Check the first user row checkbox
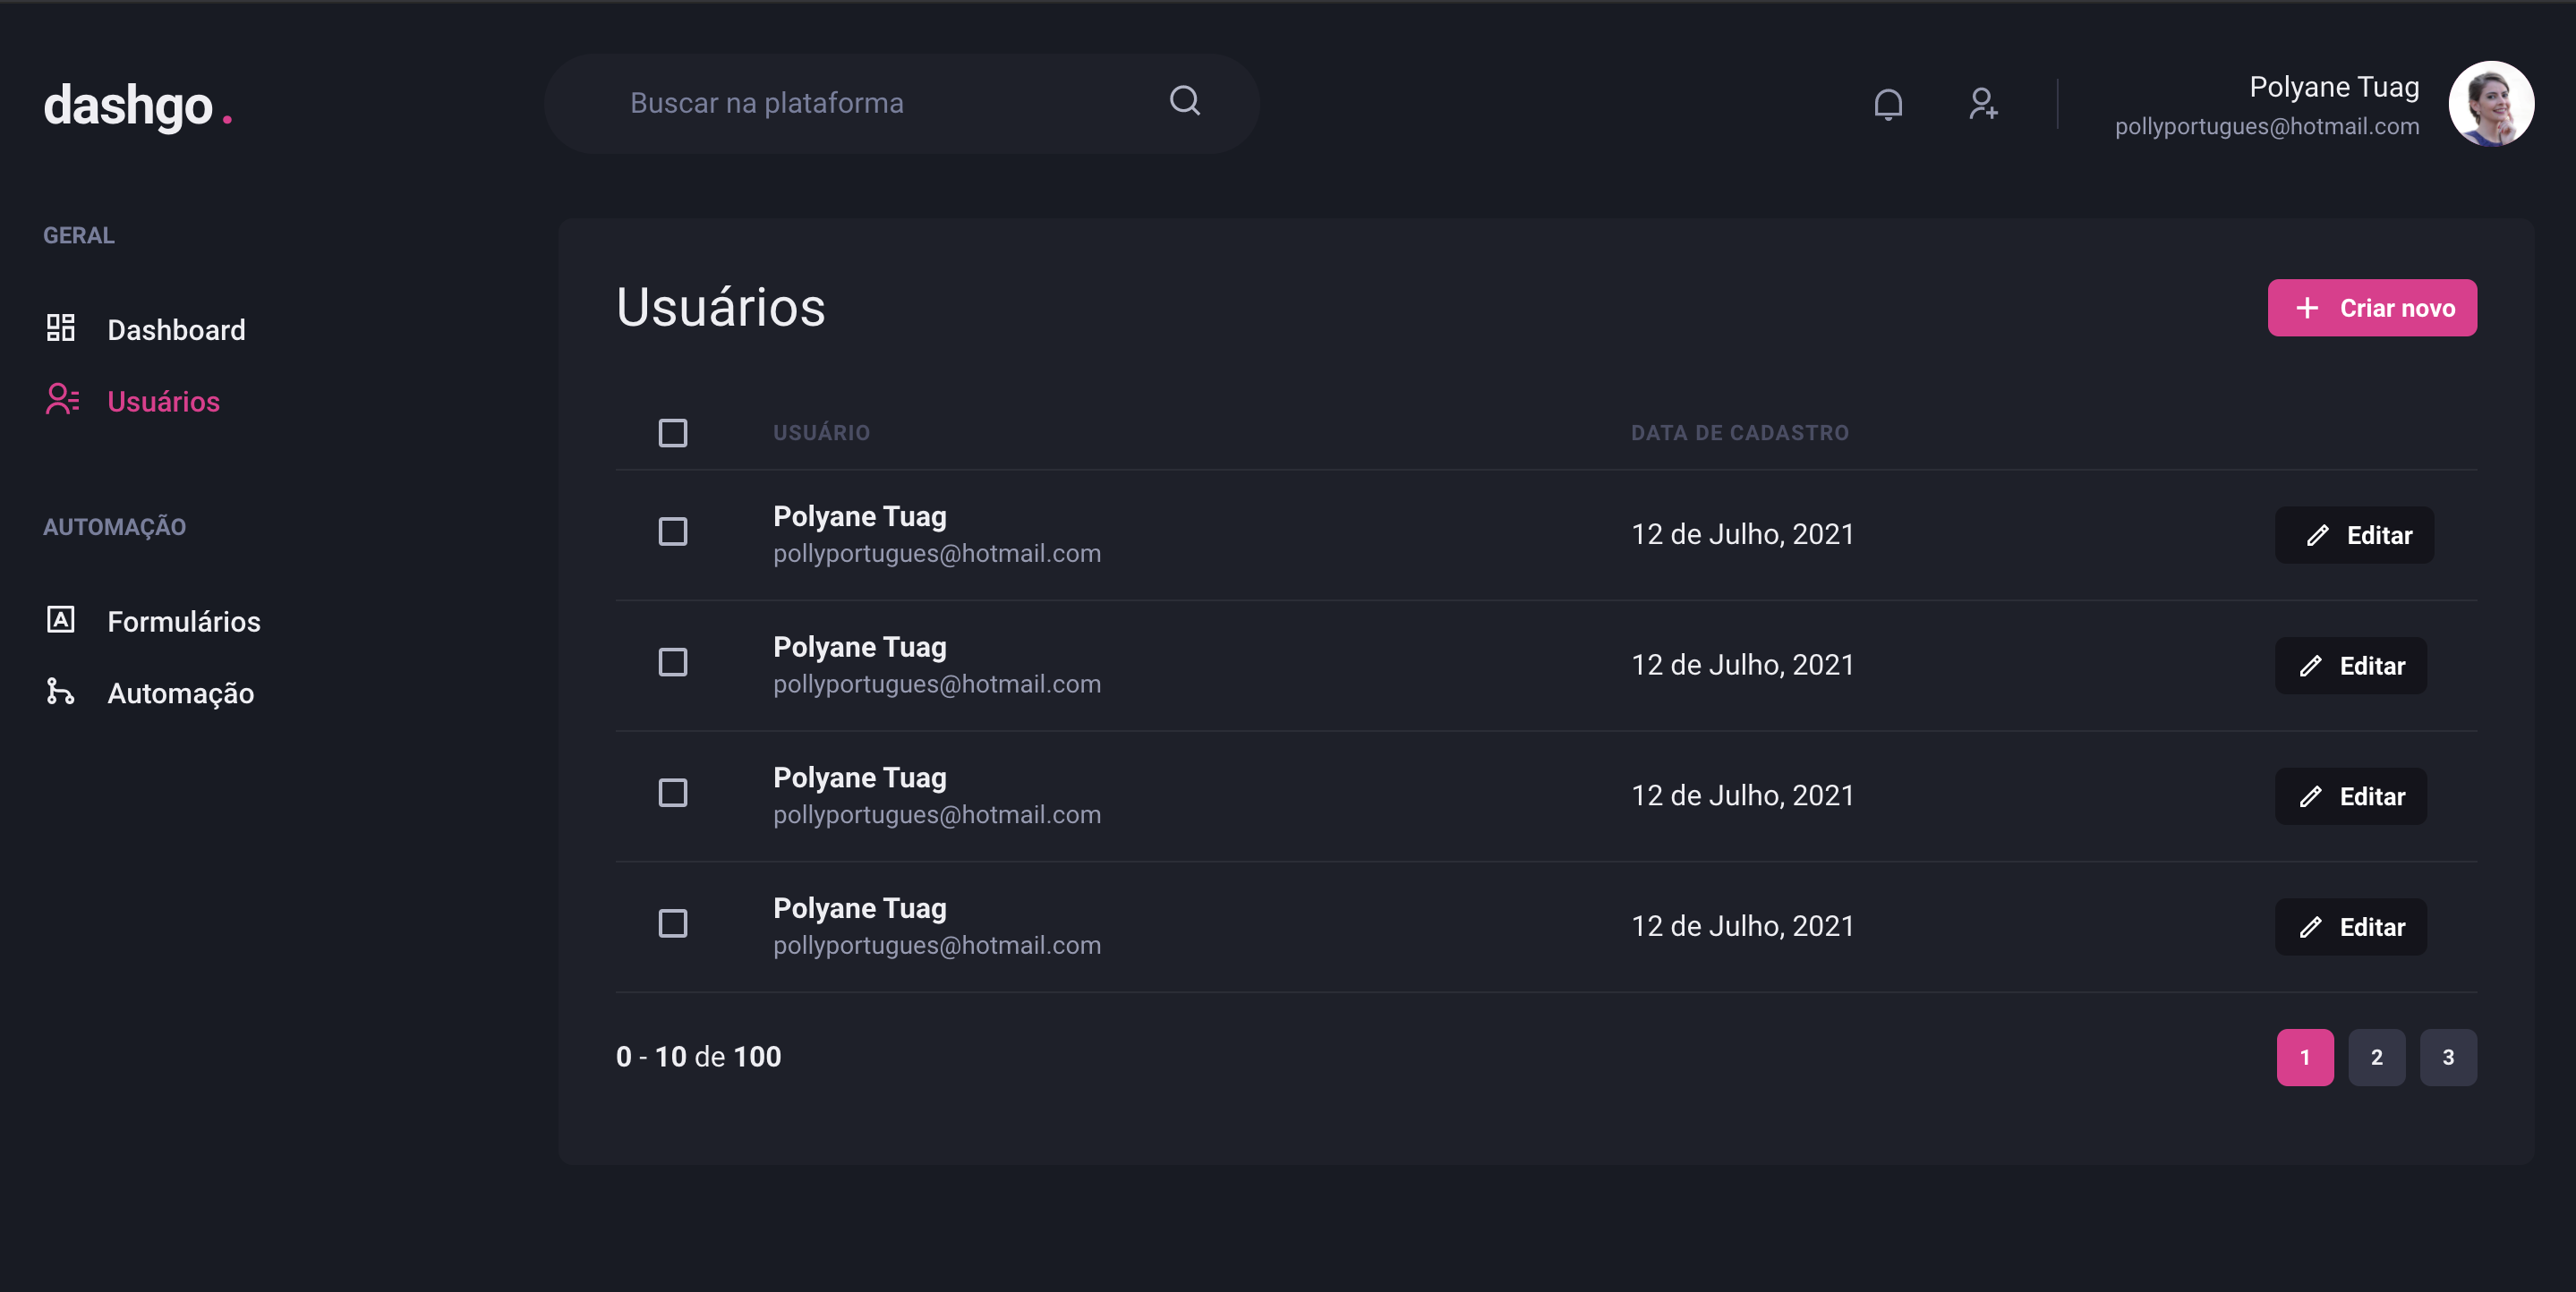This screenshot has width=2576, height=1292. click(x=672, y=532)
